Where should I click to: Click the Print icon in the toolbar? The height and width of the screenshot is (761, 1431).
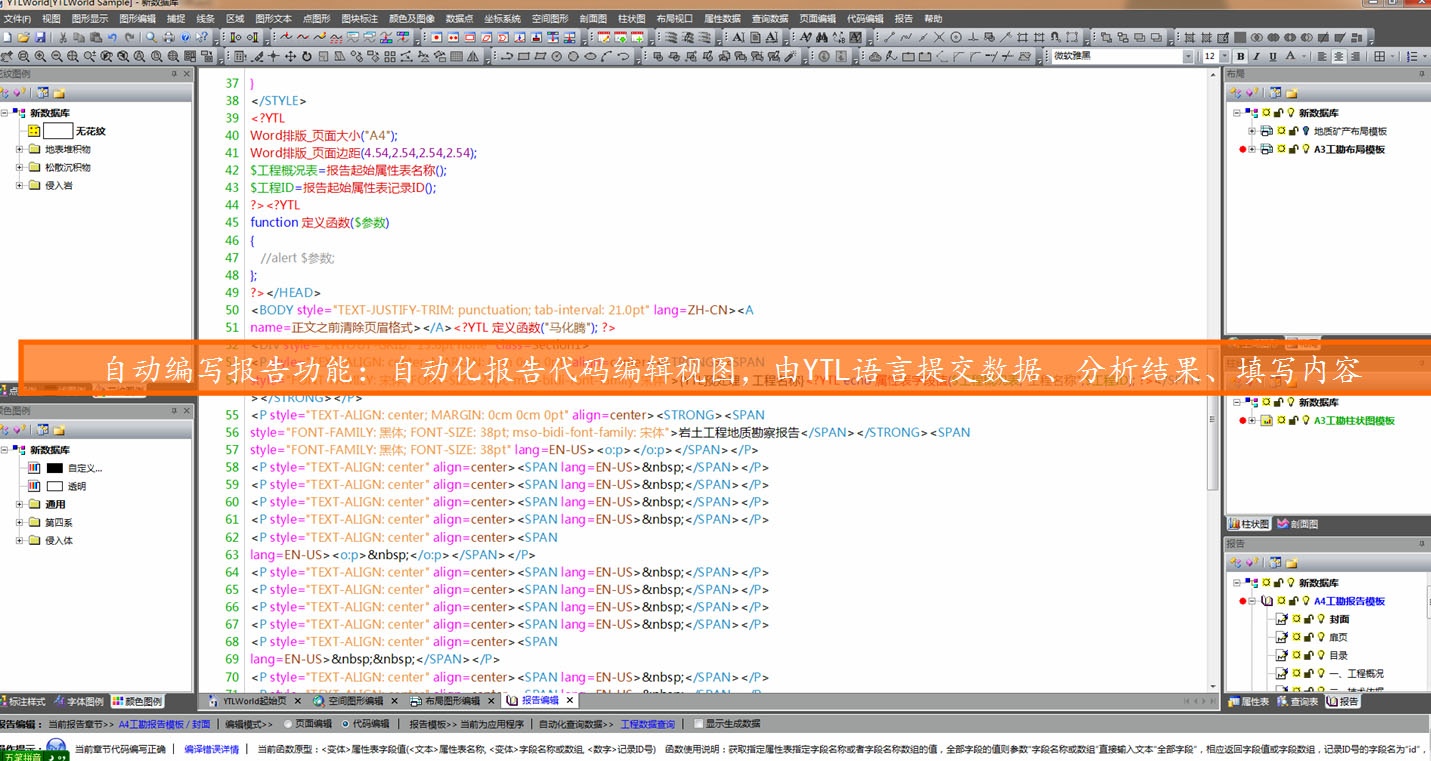[x=169, y=37]
